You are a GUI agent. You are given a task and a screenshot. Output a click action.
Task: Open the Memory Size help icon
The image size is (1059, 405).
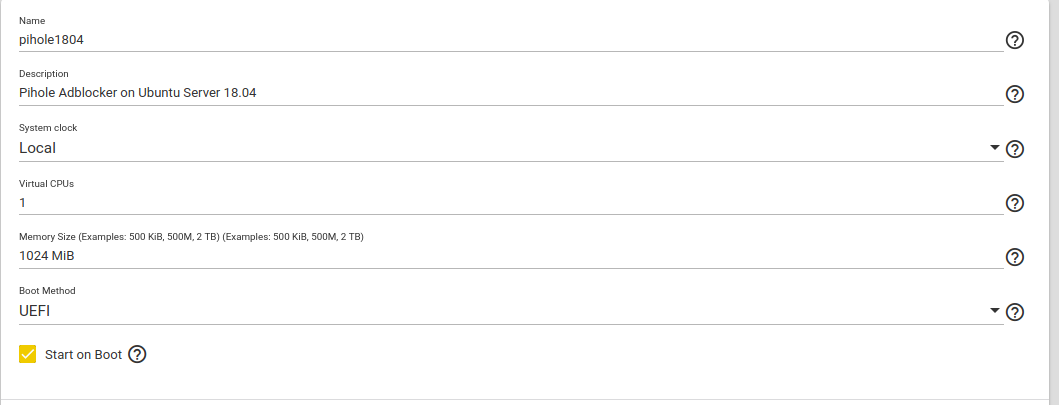(x=1014, y=257)
